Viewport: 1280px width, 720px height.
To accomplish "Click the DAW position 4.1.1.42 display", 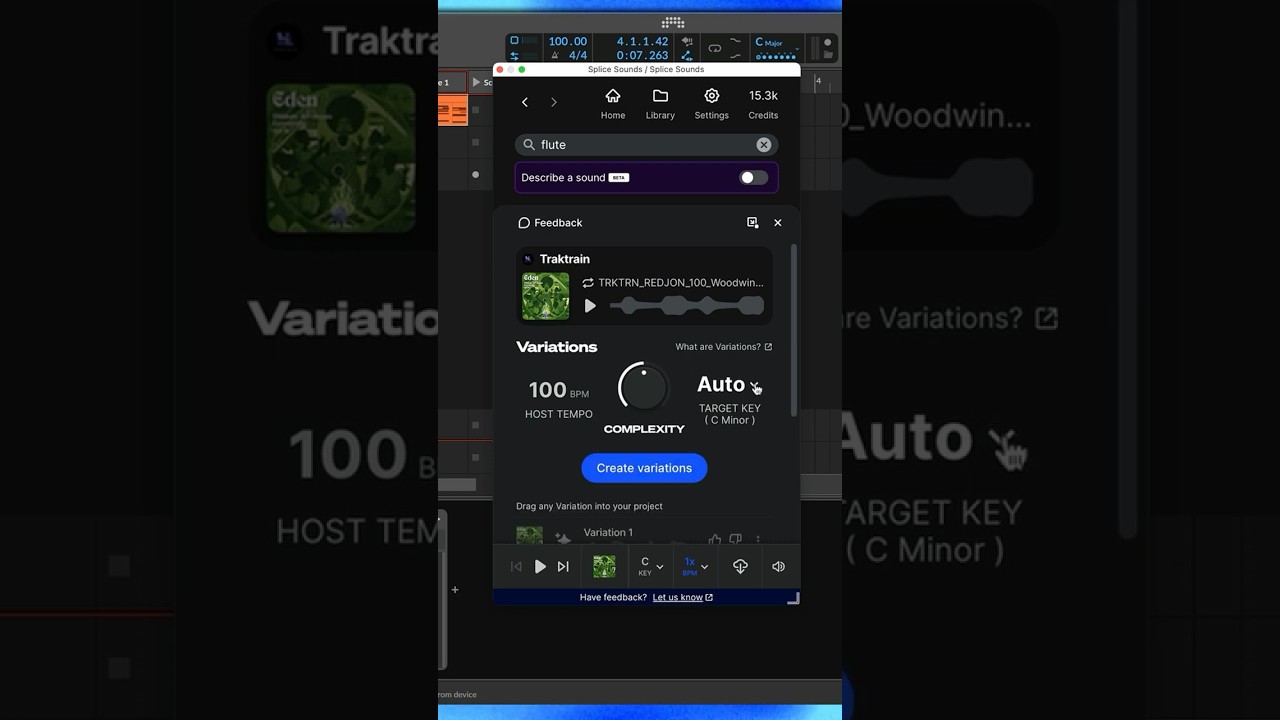I will [x=642, y=42].
